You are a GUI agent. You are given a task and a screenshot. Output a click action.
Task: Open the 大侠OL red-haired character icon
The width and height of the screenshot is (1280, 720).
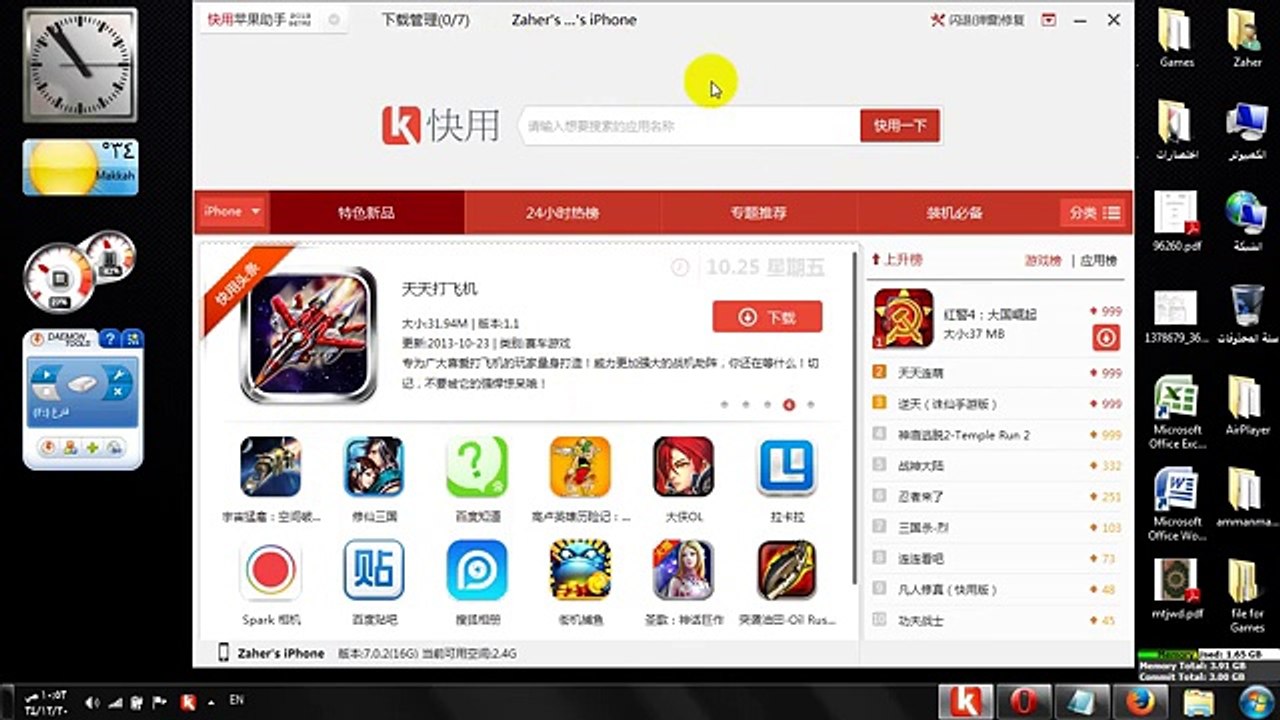(684, 467)
